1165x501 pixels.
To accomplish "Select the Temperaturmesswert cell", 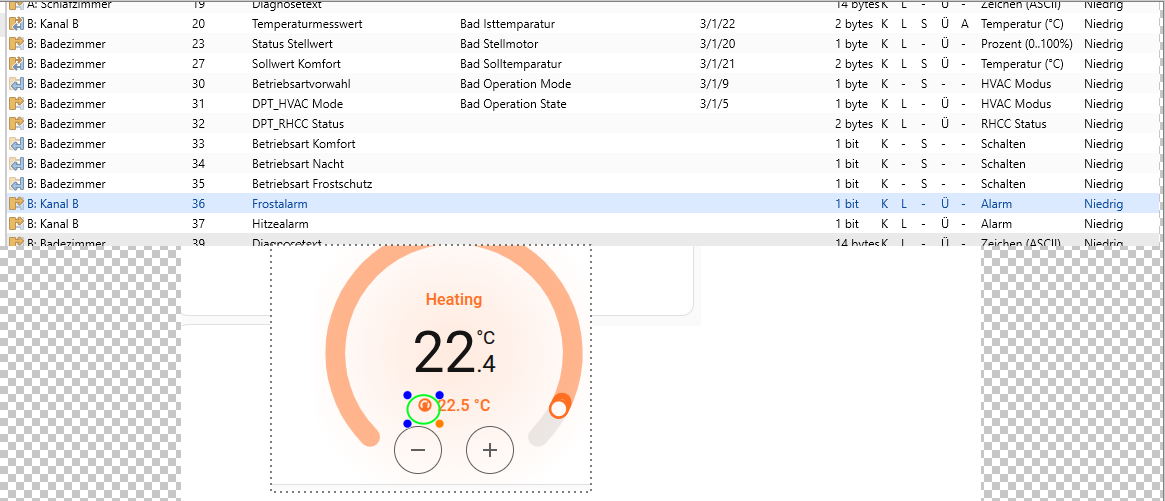I will click(x=308, y=24).
